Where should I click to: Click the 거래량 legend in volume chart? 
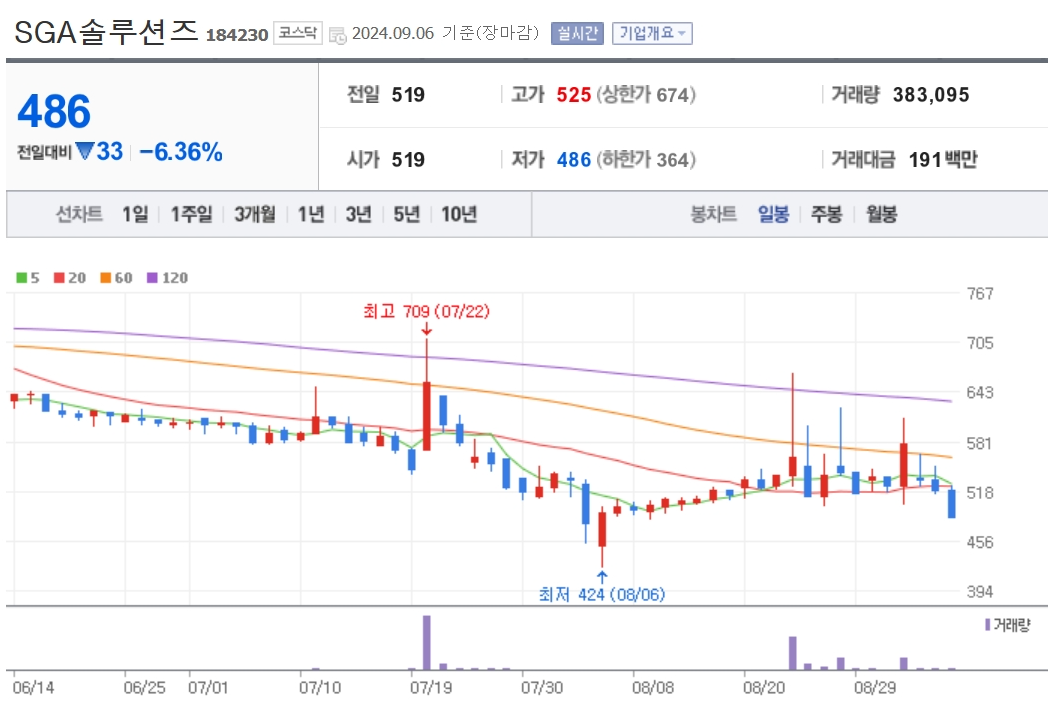[x=1008, y=625]
